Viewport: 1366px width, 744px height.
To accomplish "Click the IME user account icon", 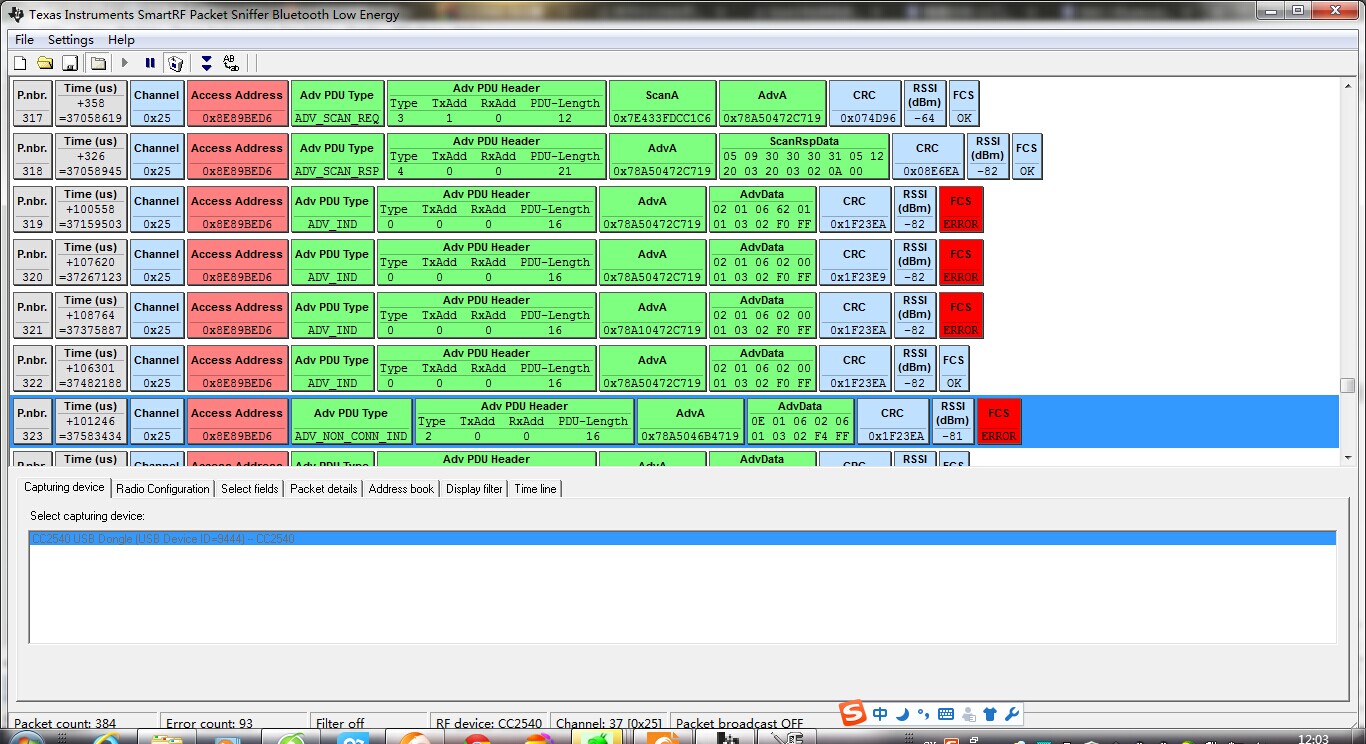I will point(968,714).
